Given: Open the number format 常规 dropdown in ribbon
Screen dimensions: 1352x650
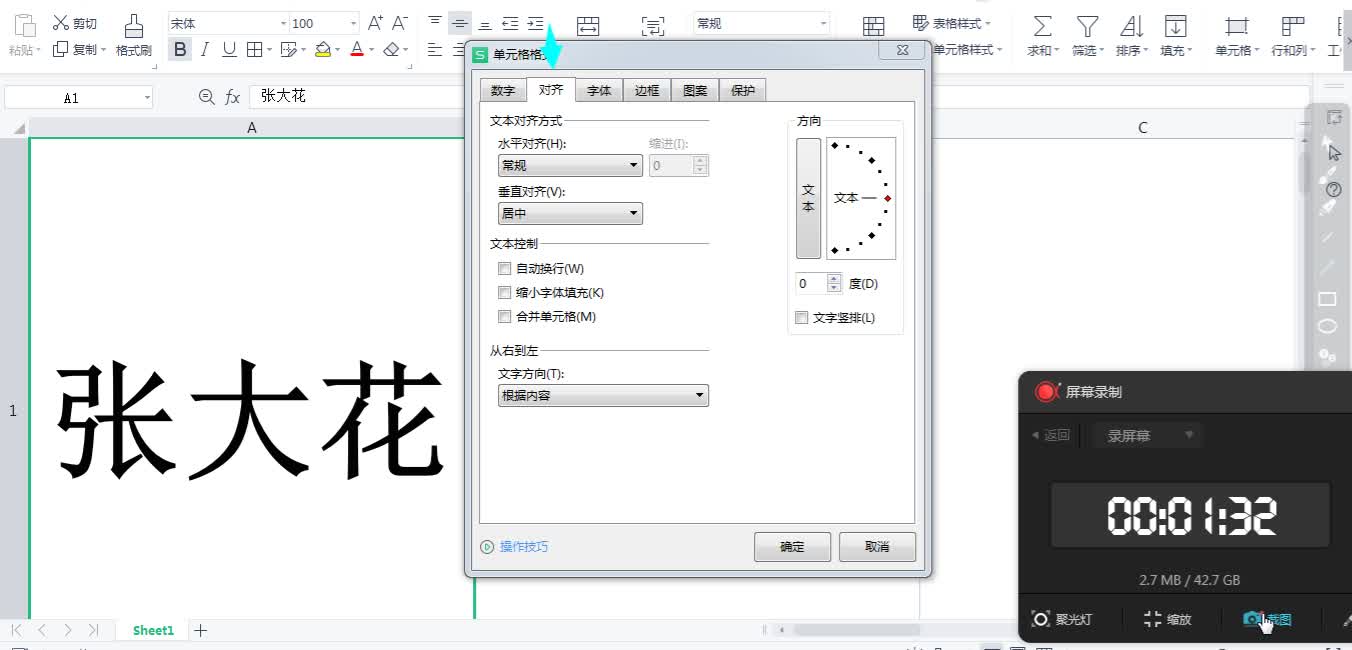Looking at the screenshot, I should (x=824, y=23).
